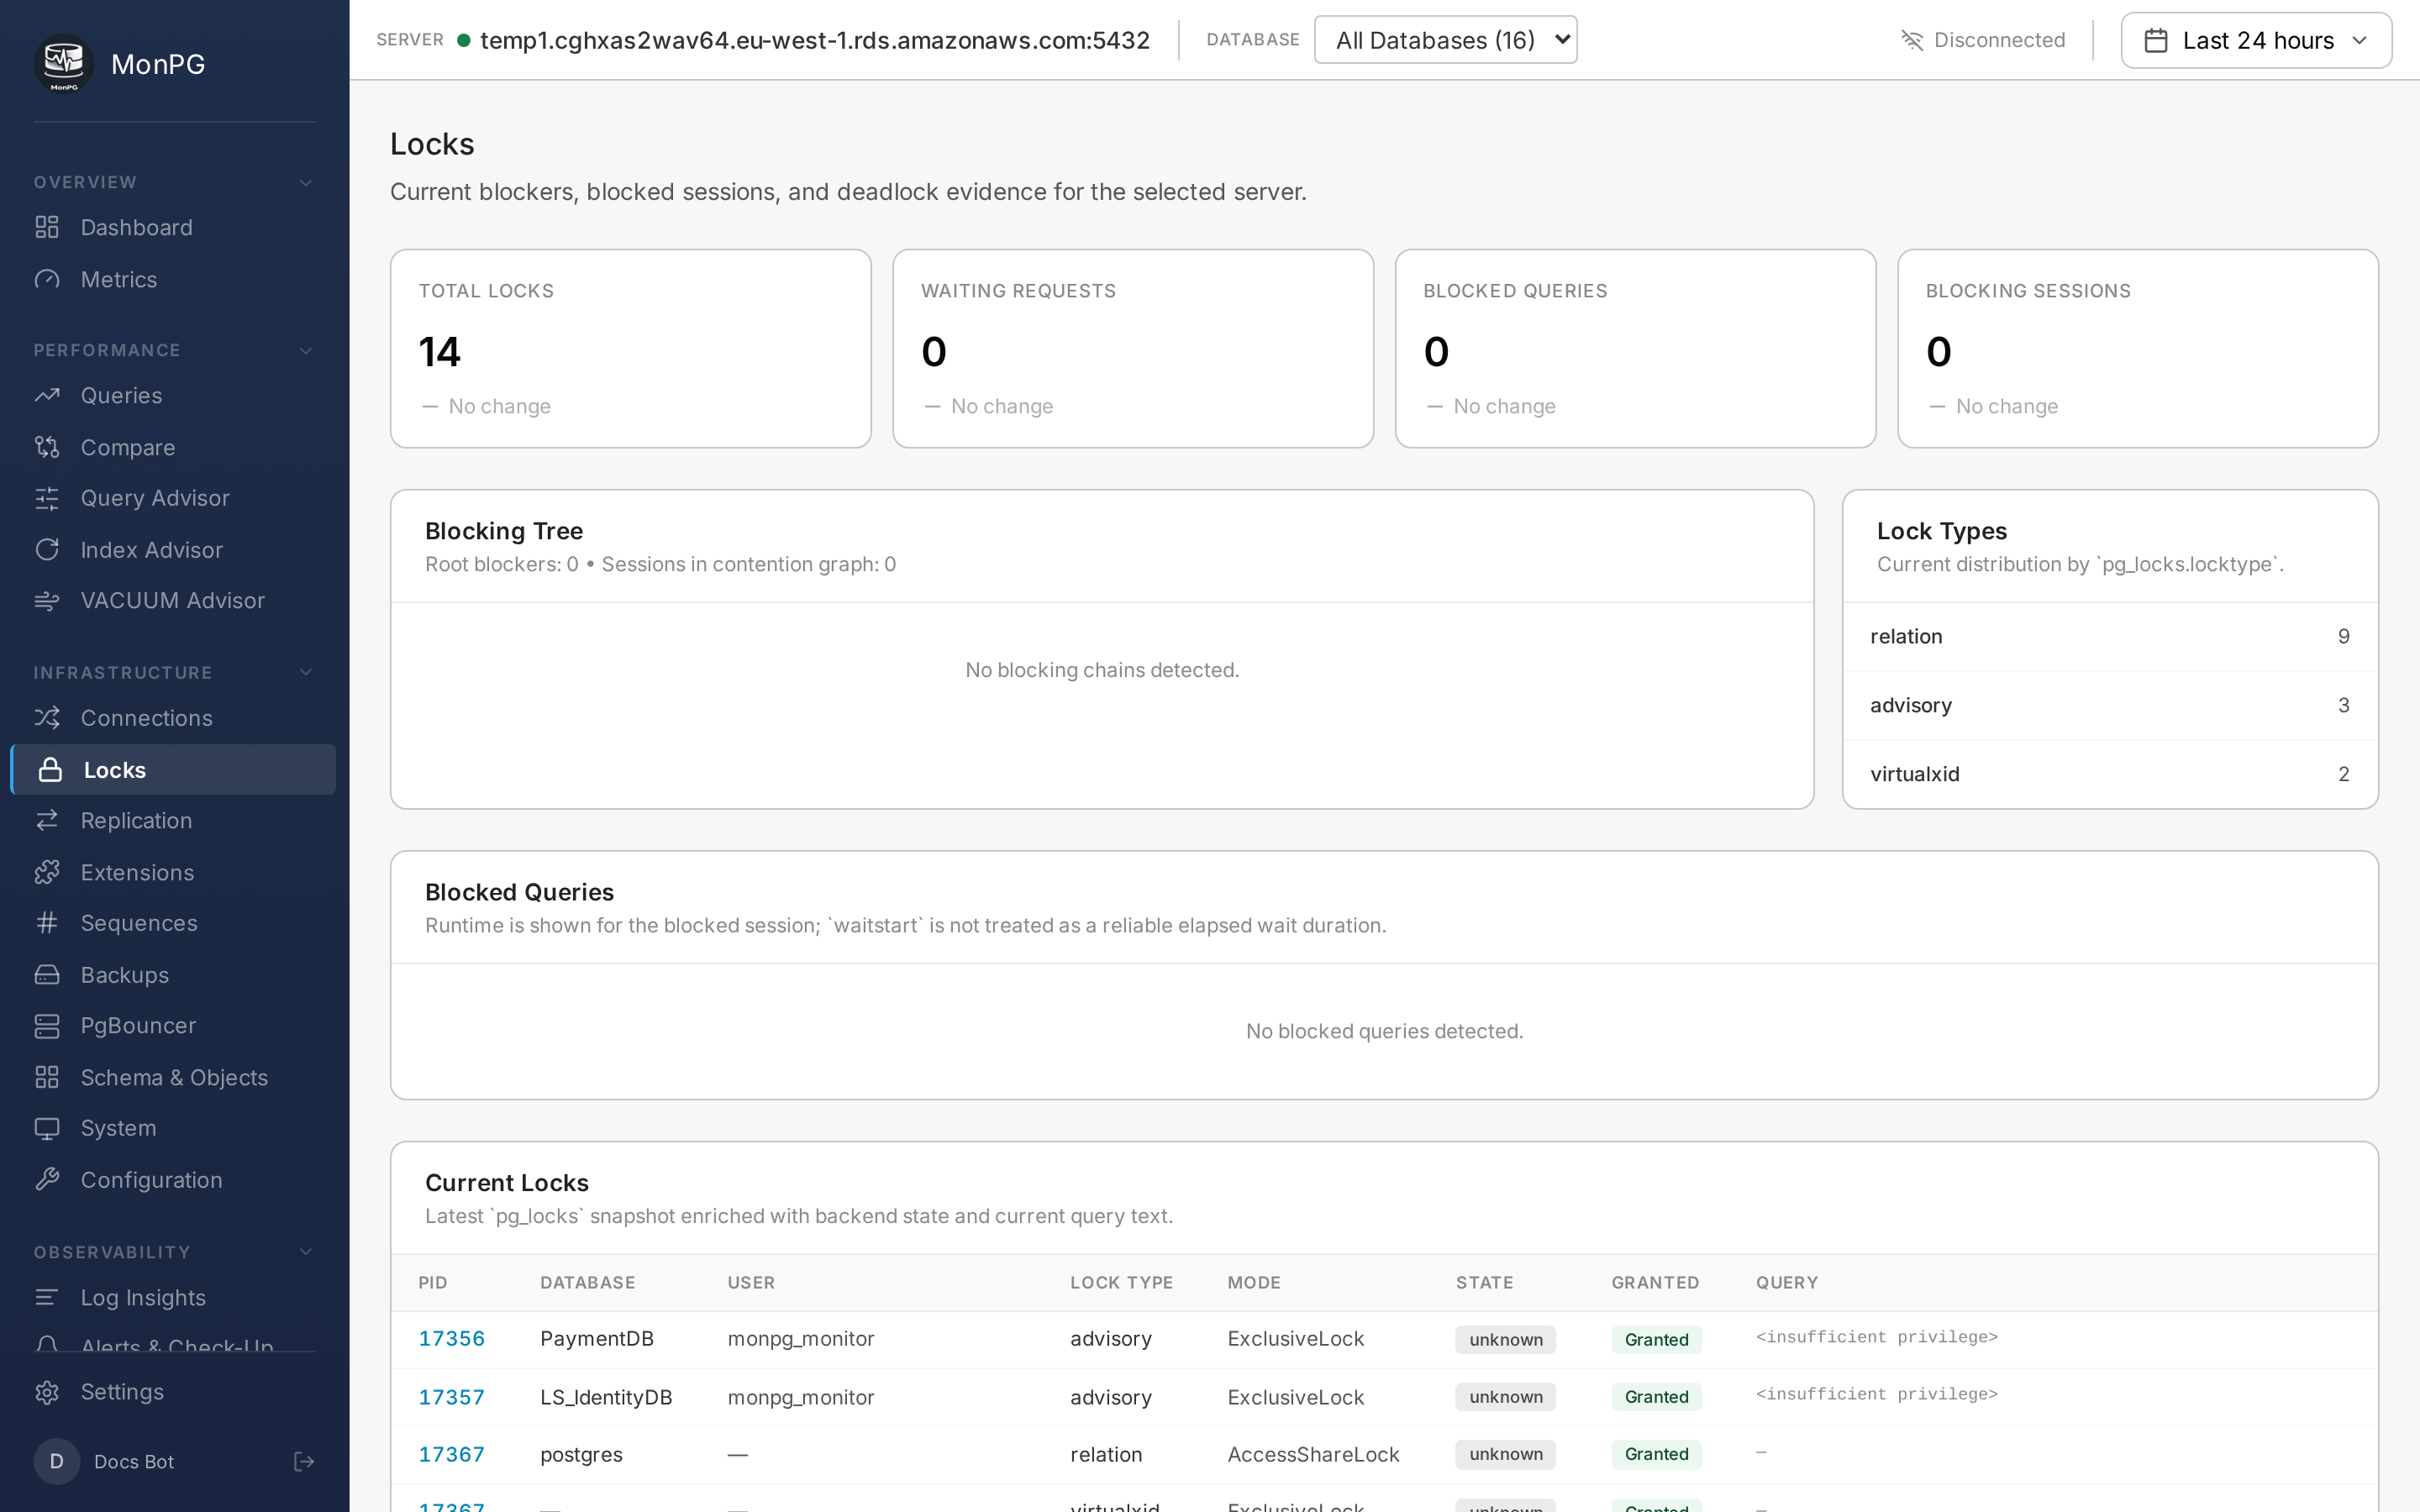Open Log Insights in sidebar
Viewport: 2420px width, 1512px height.
174,1297
